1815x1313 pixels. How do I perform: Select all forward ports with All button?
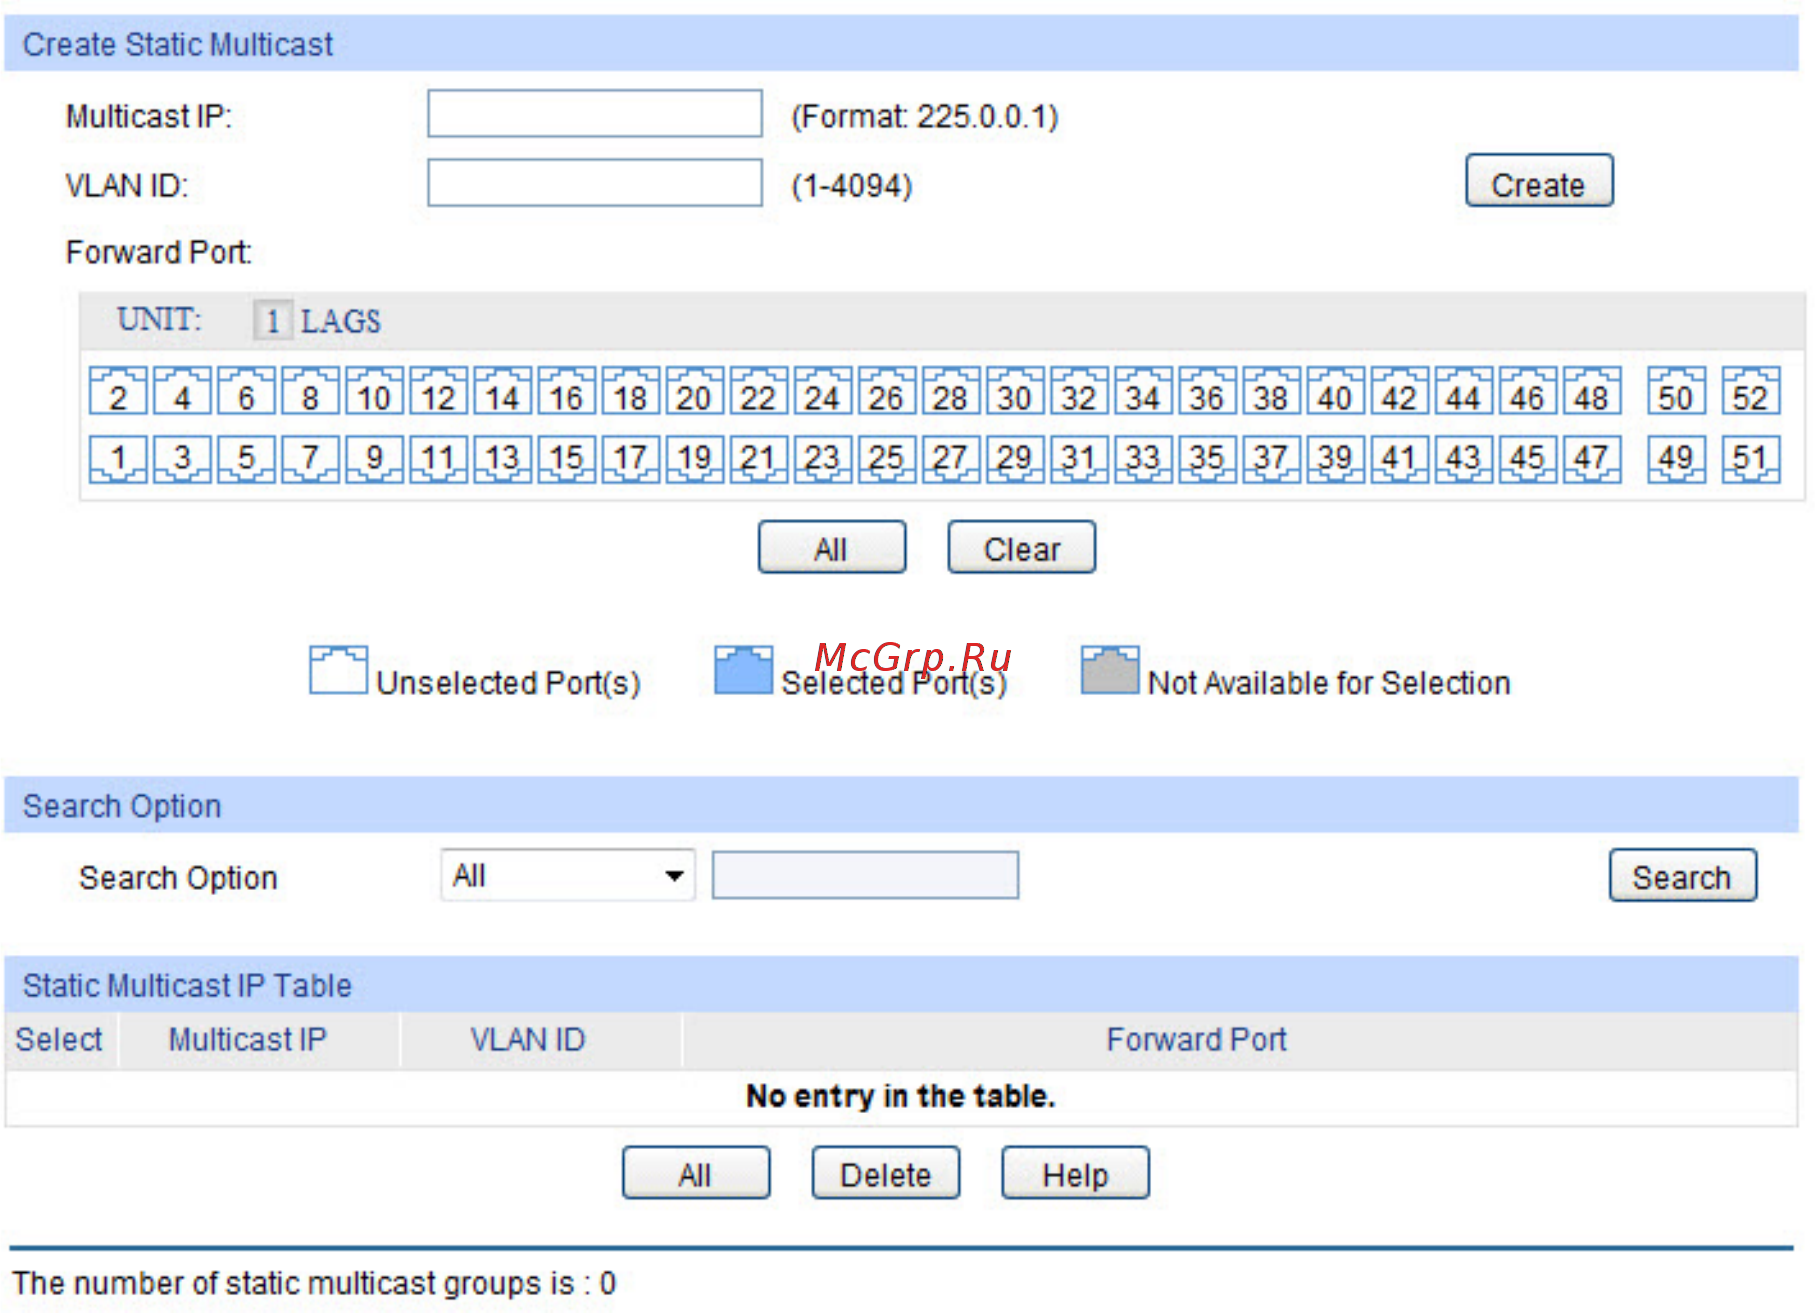tap(832, 547)
